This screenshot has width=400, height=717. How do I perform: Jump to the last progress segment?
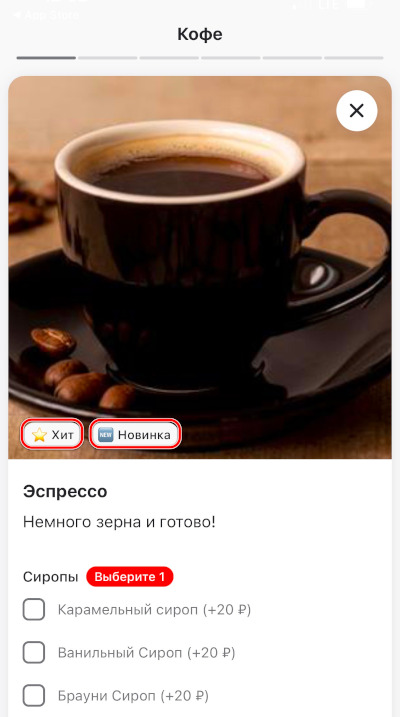354,58
